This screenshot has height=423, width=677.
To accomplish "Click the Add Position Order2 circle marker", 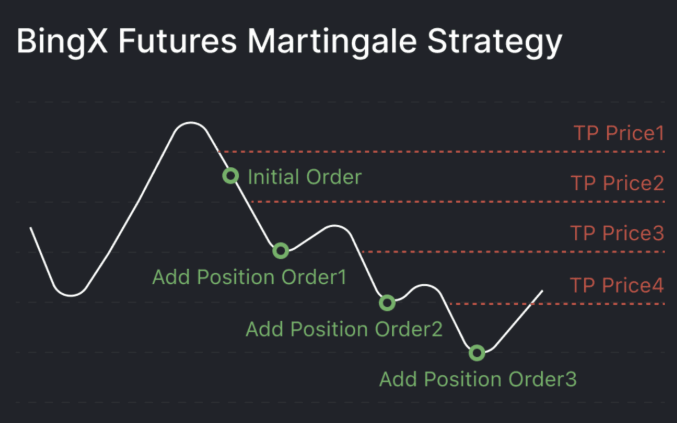I will 387,302.
